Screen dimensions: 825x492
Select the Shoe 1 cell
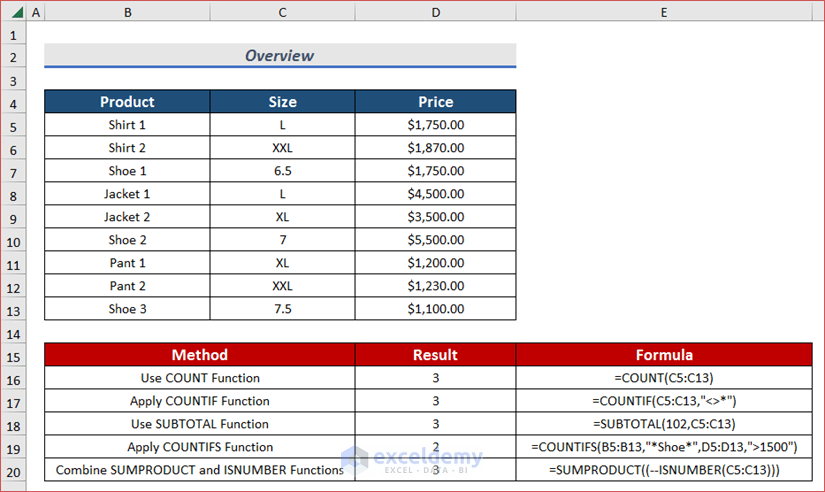coord(127,171)
